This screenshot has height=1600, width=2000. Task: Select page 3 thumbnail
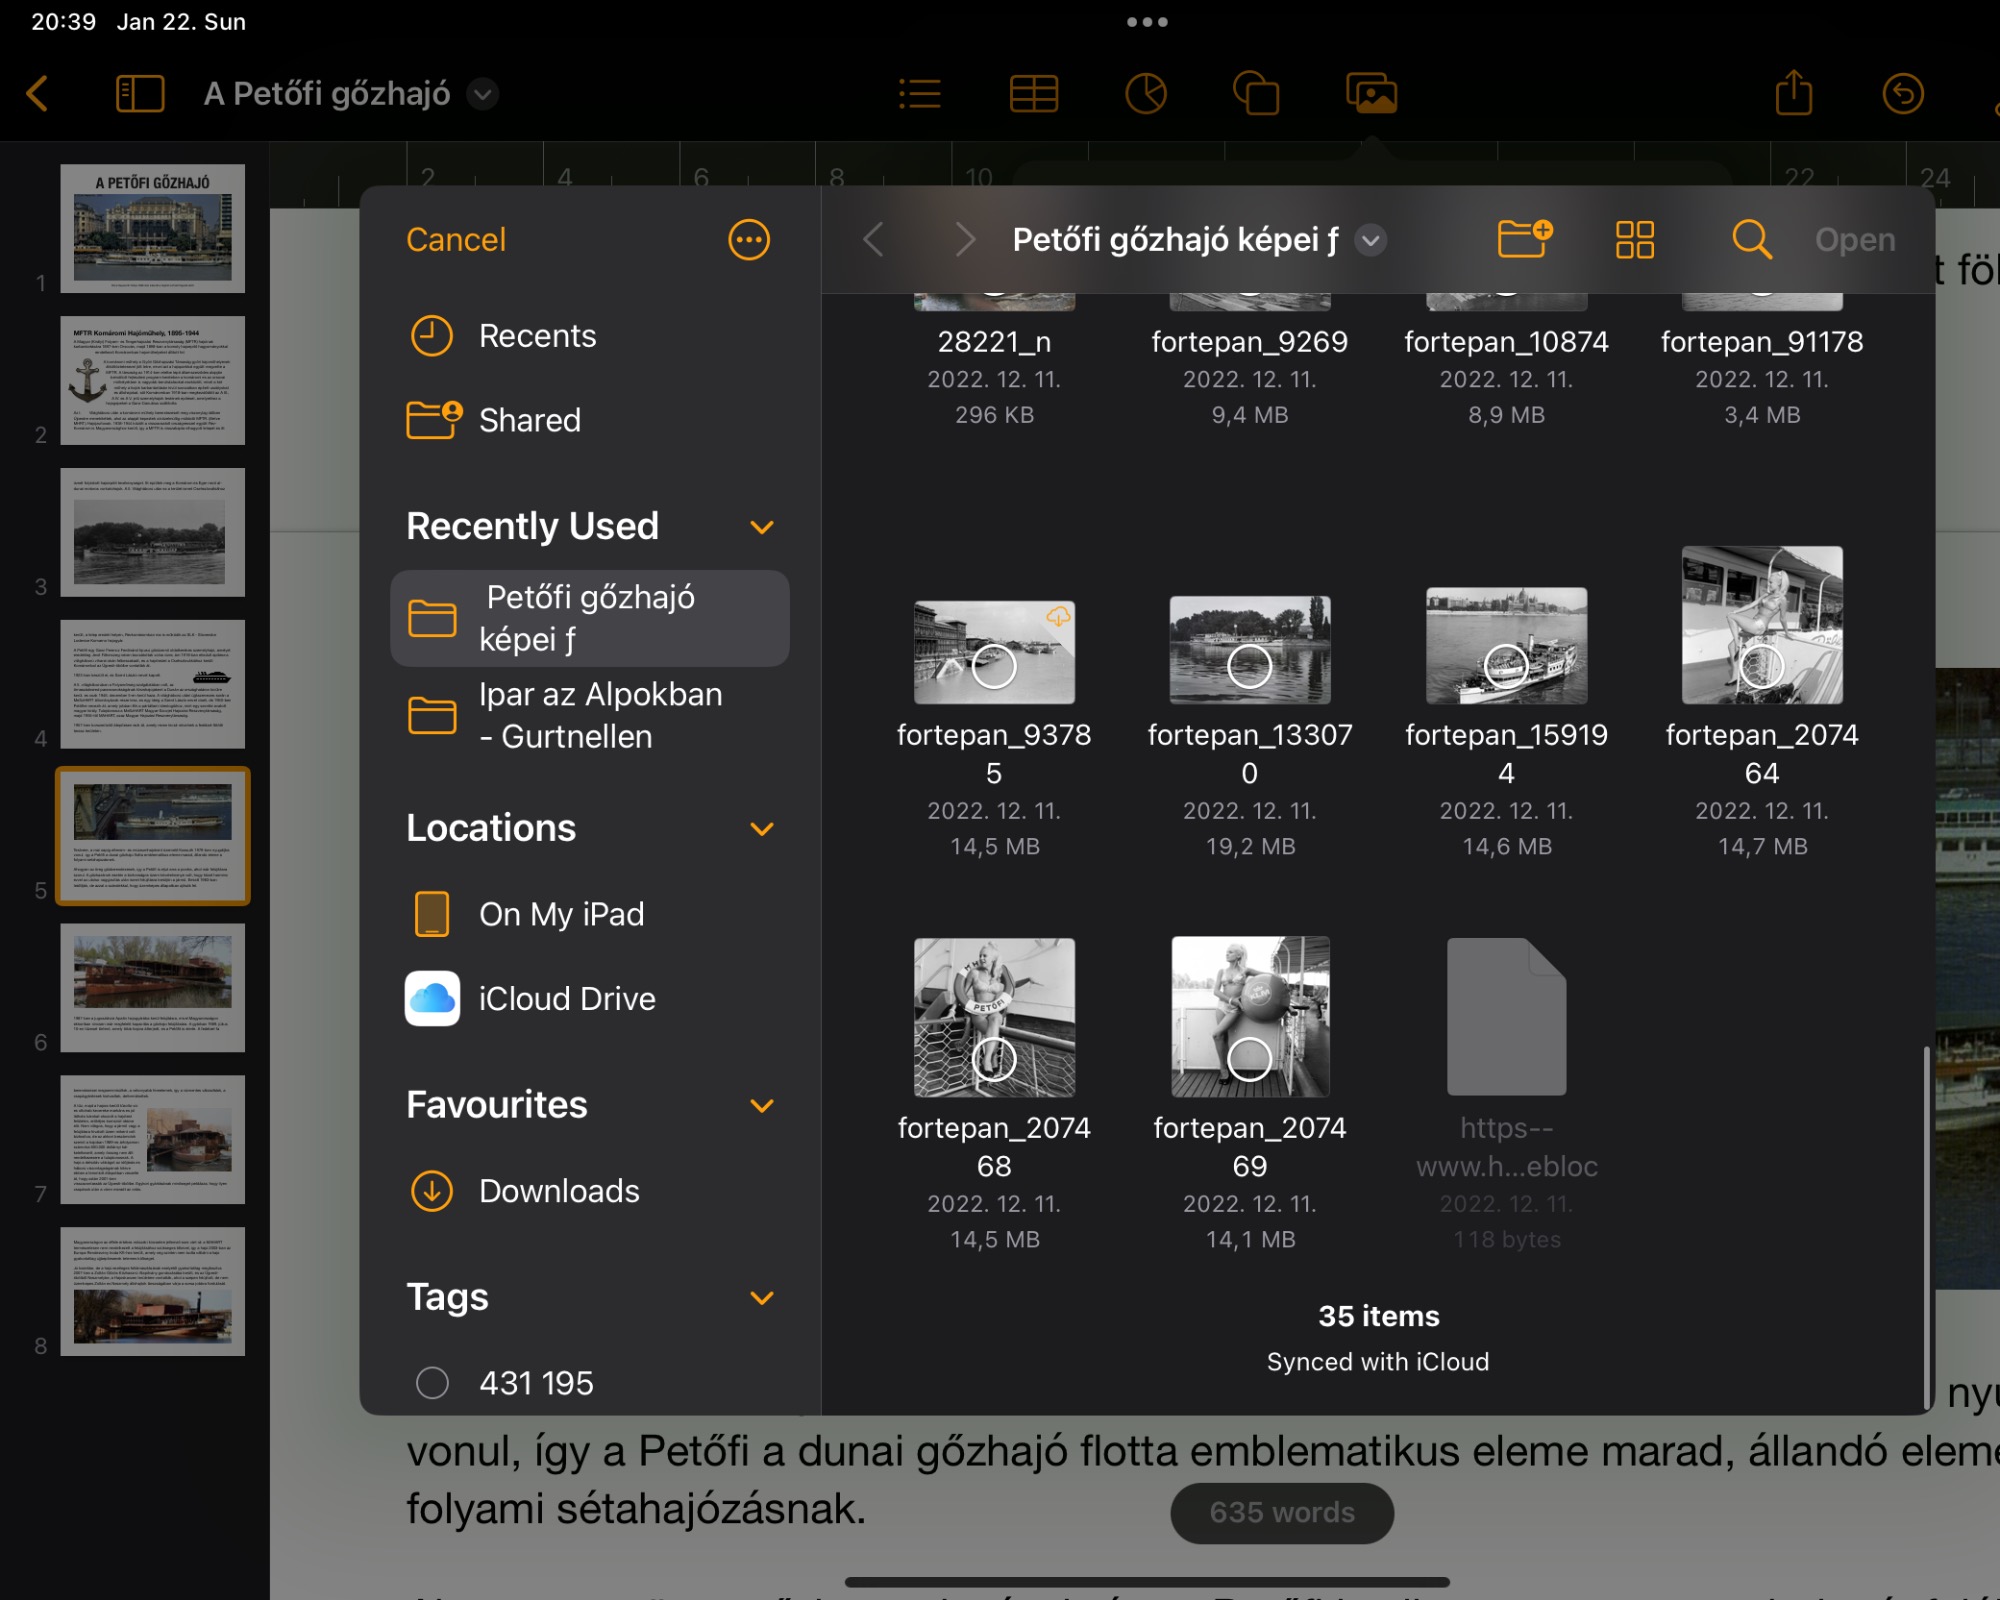coord(152,532)
